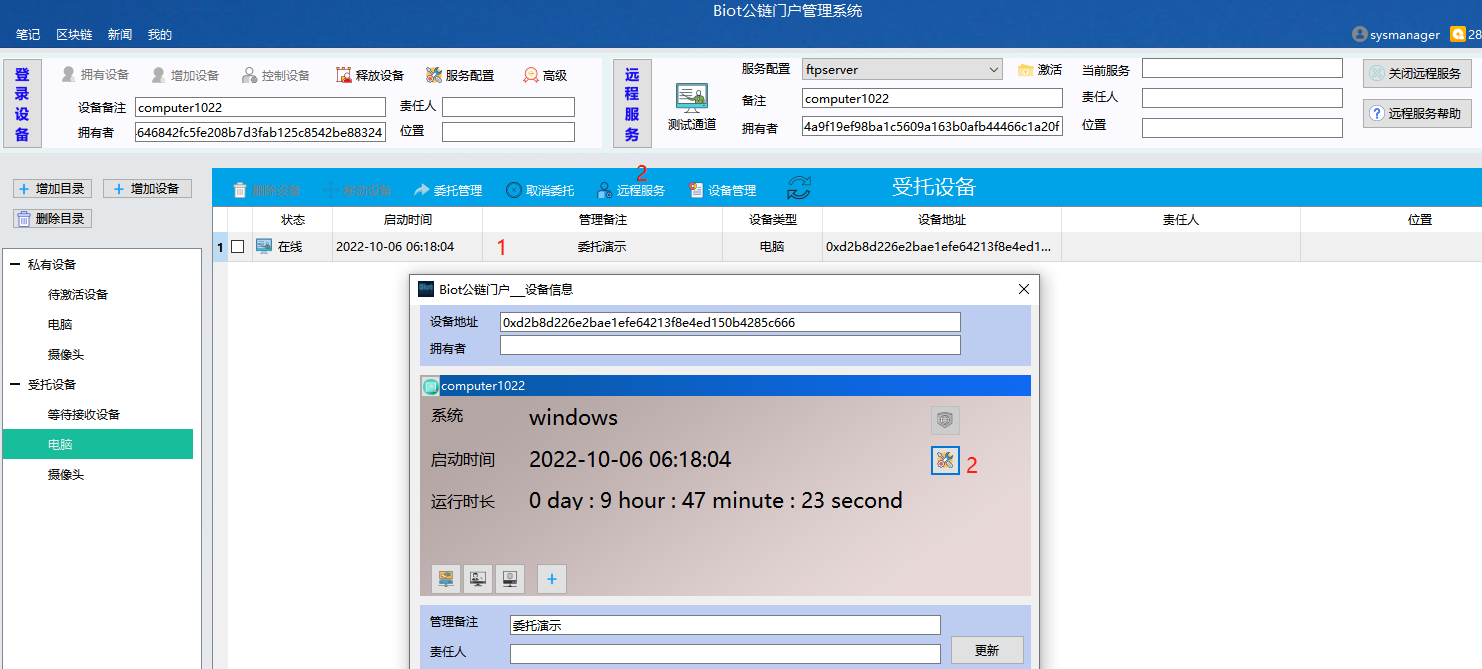Open the 新闻 menu

tap(120, 35)
